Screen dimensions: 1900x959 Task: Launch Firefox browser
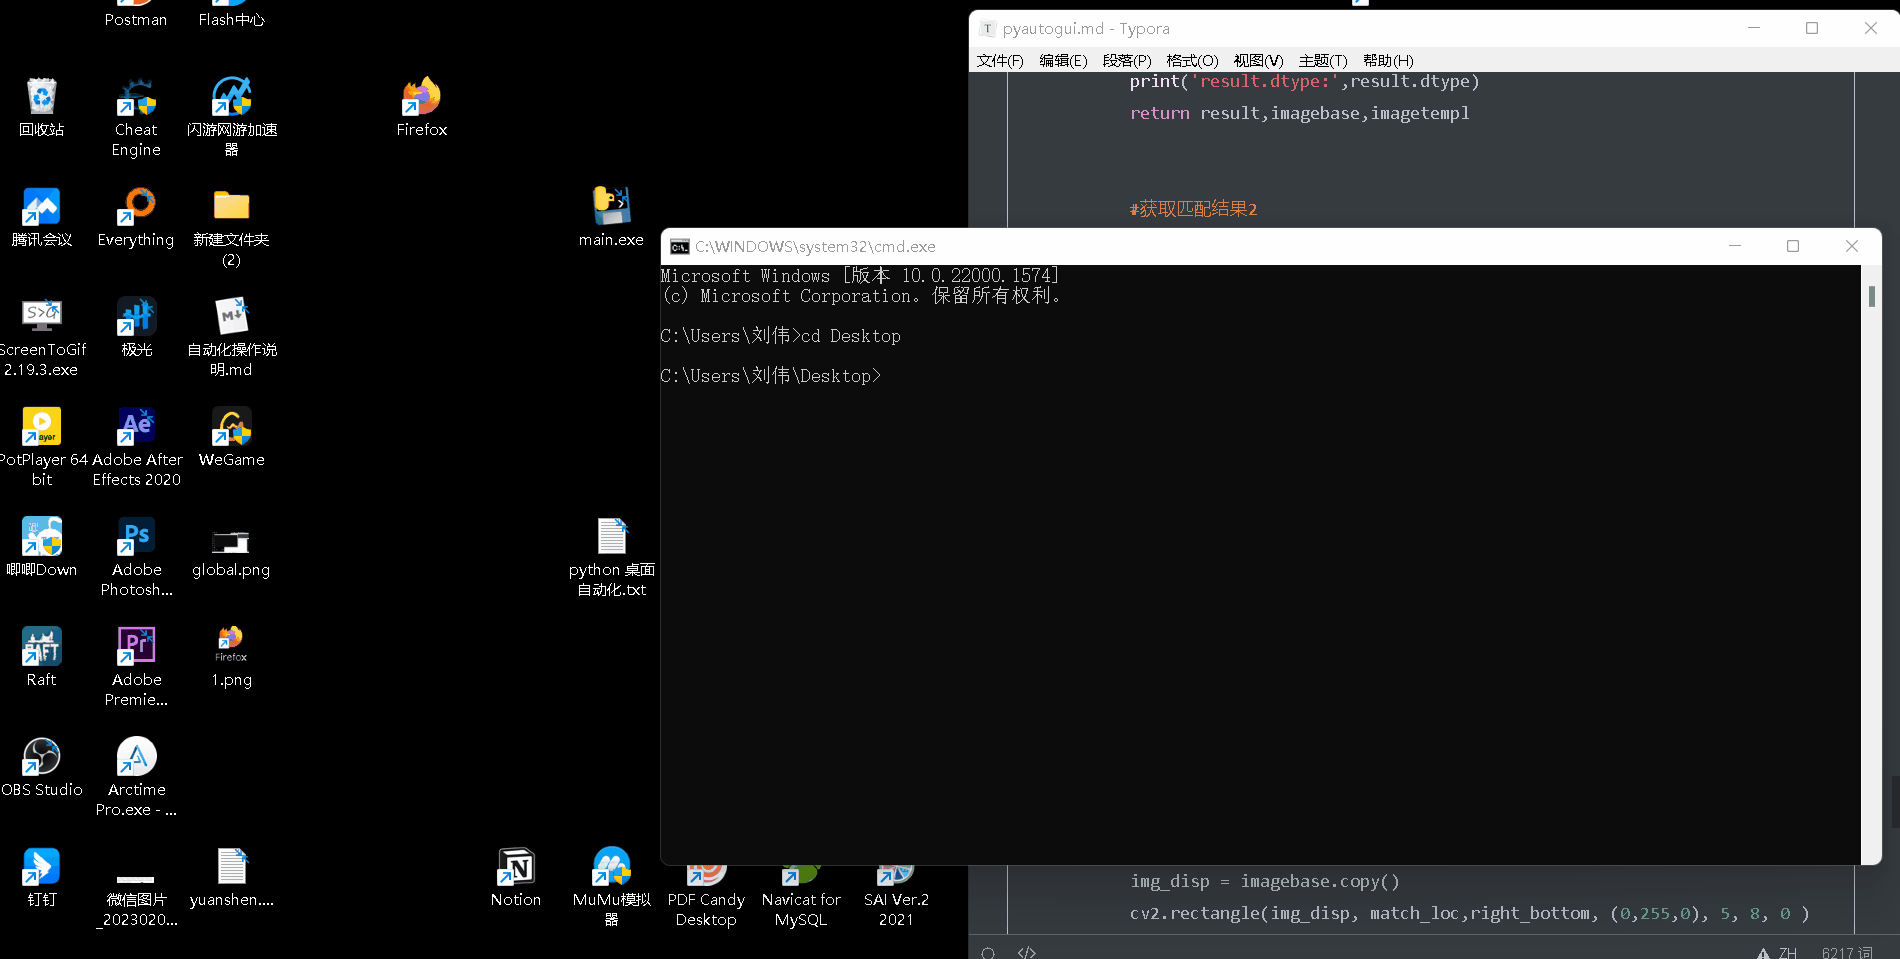pyautogui.click(x=420, y=97)
